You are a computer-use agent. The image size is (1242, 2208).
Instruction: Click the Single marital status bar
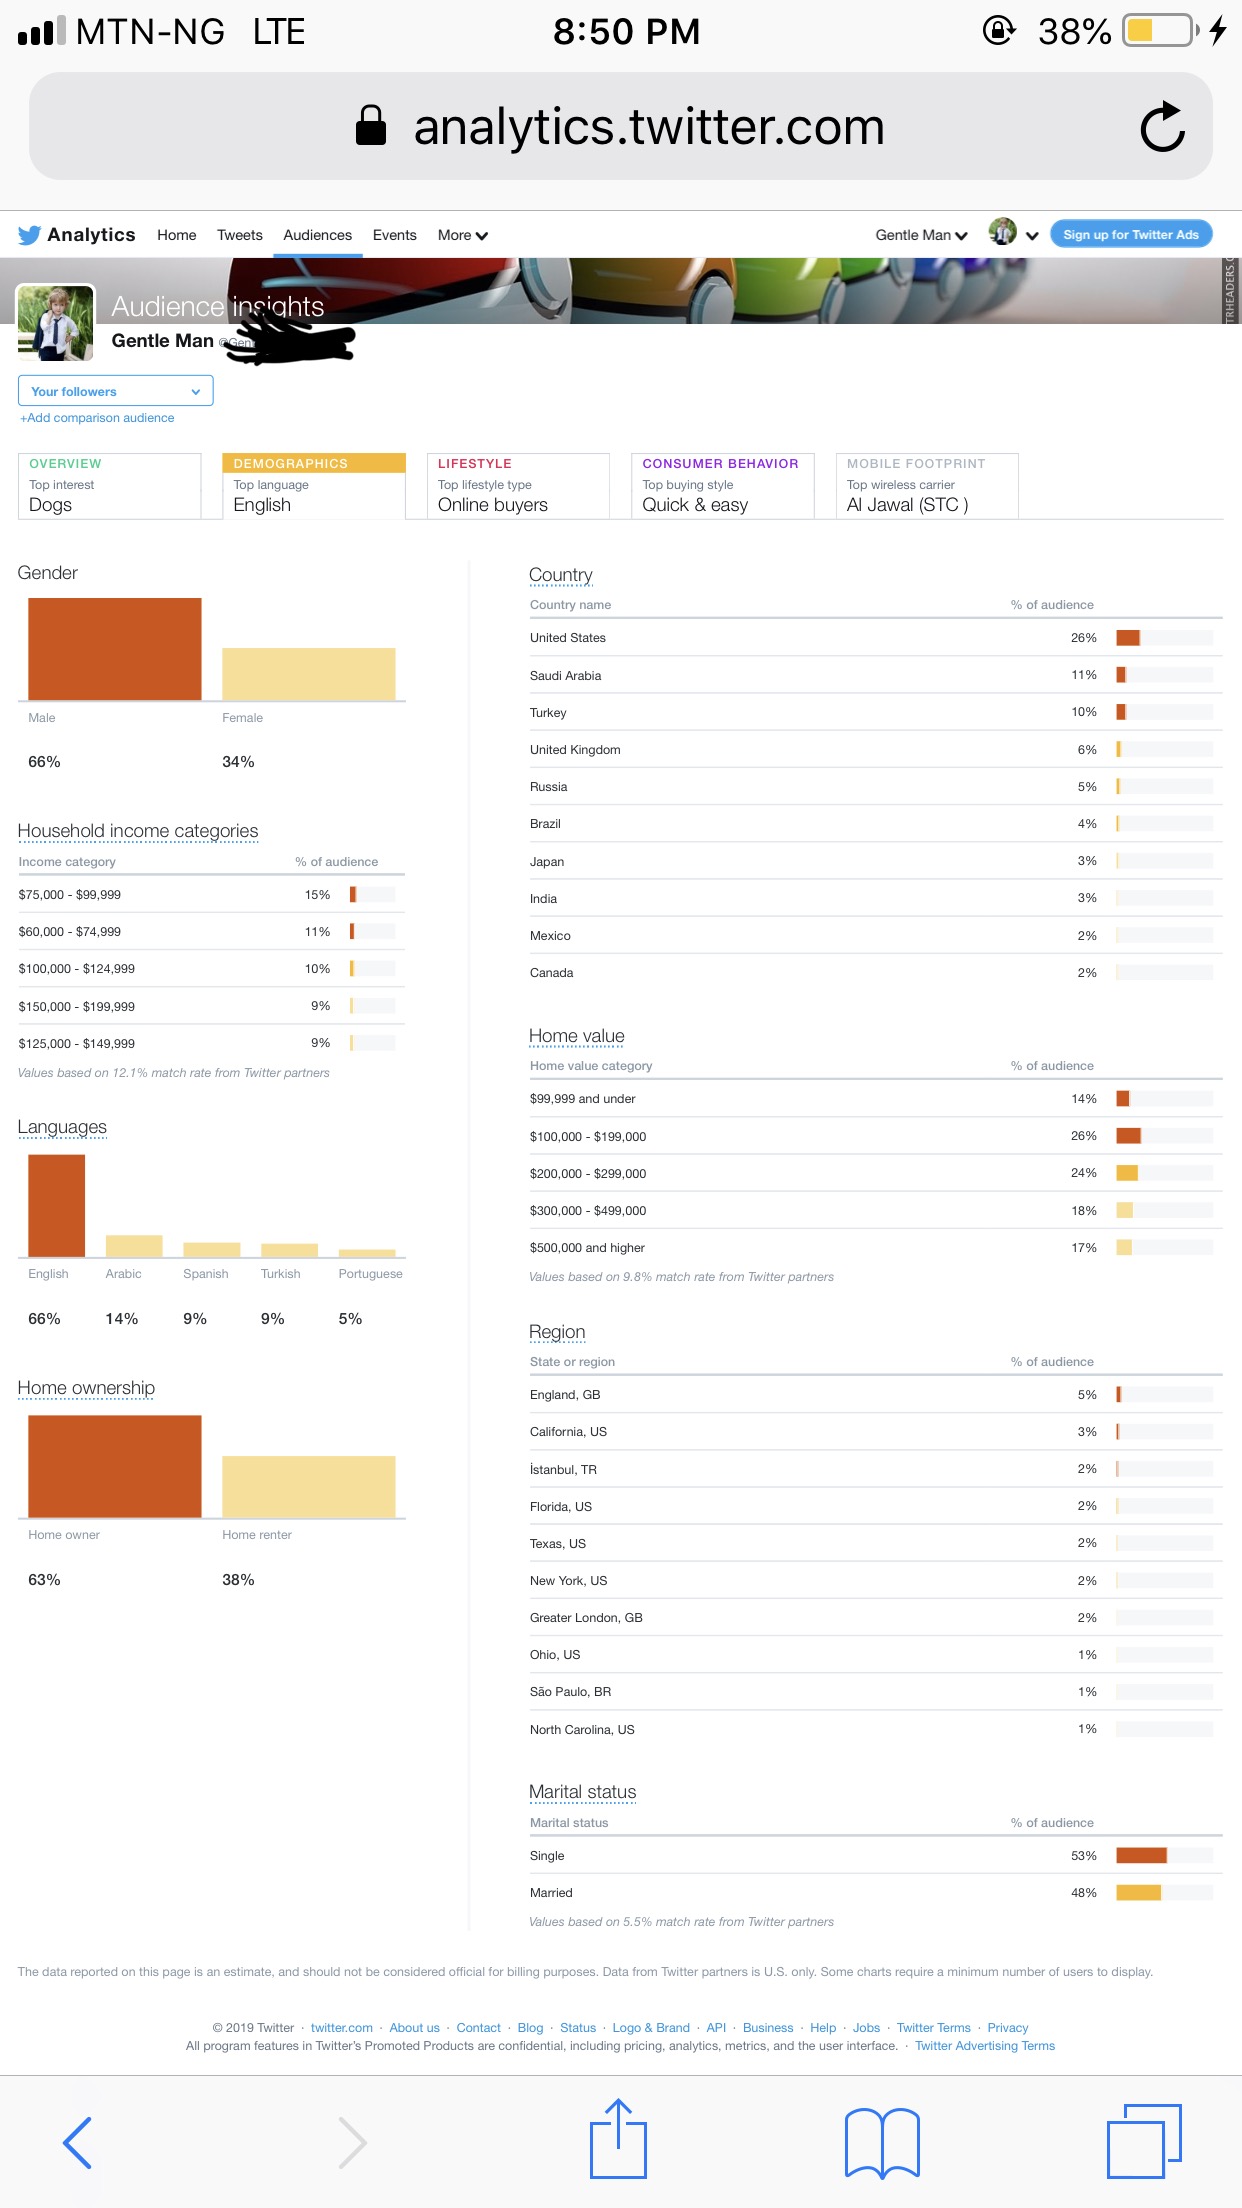coord(1141,1856)
